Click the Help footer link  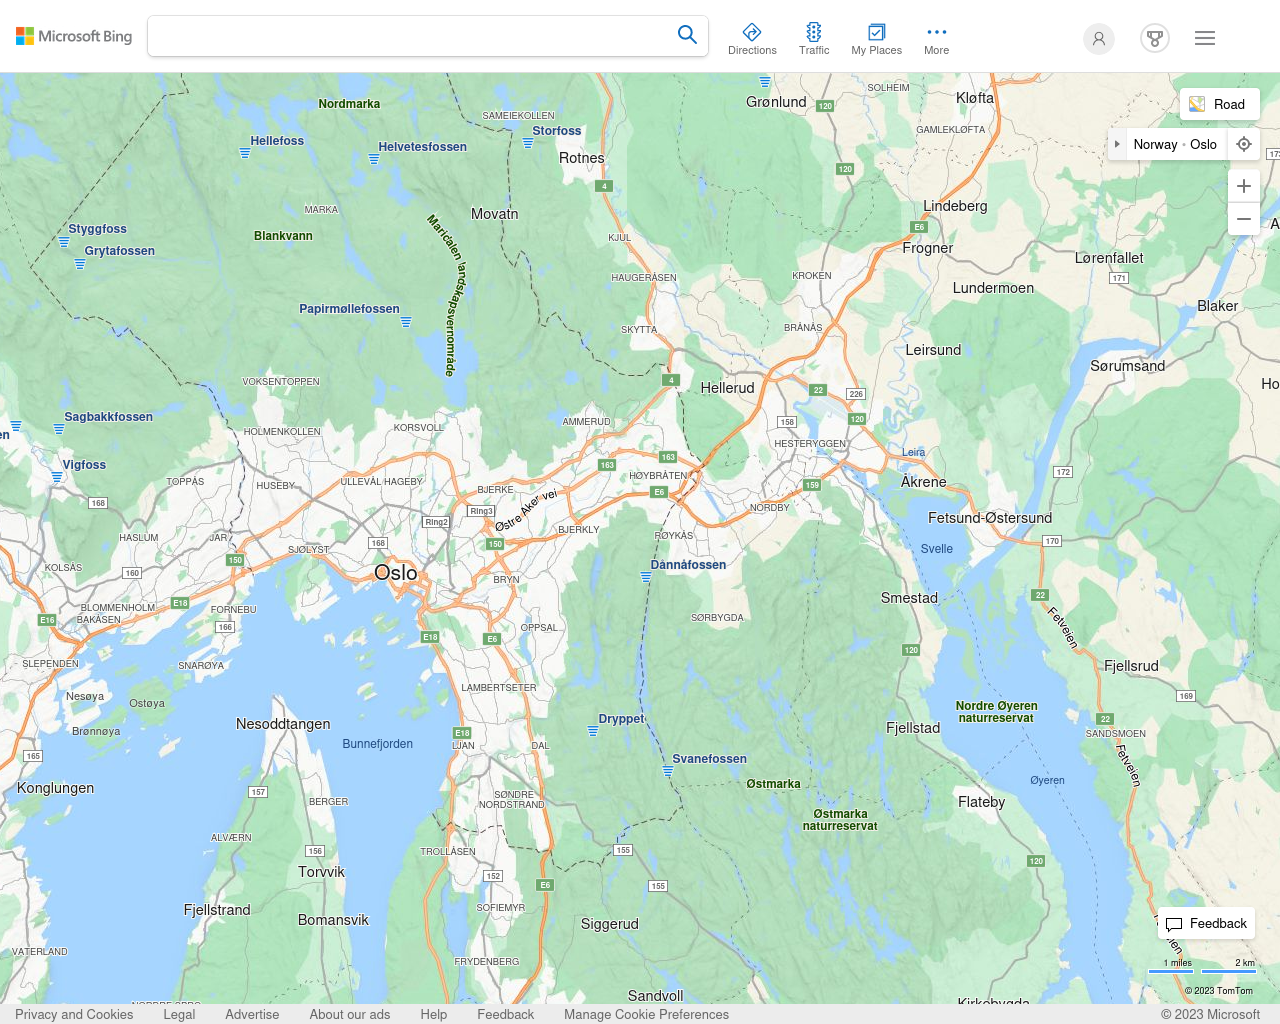pyautogui.click(x=434, y=1014)
